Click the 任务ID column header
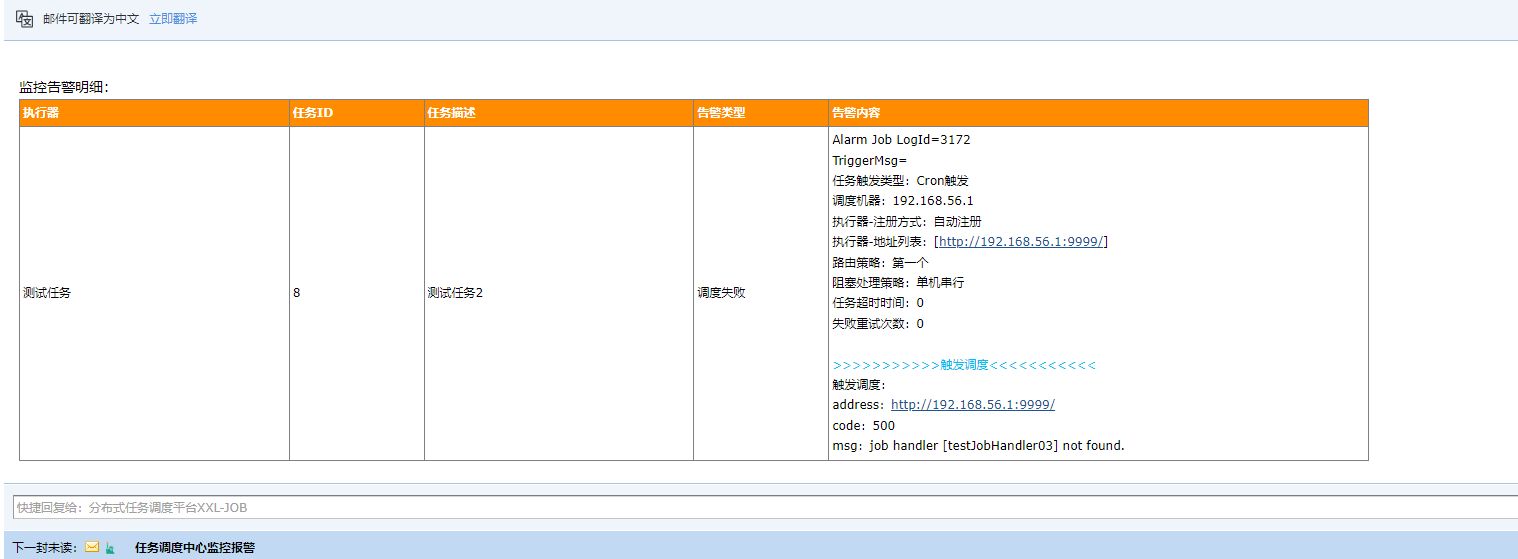The image size is (1518, 559). coord(357,113)
